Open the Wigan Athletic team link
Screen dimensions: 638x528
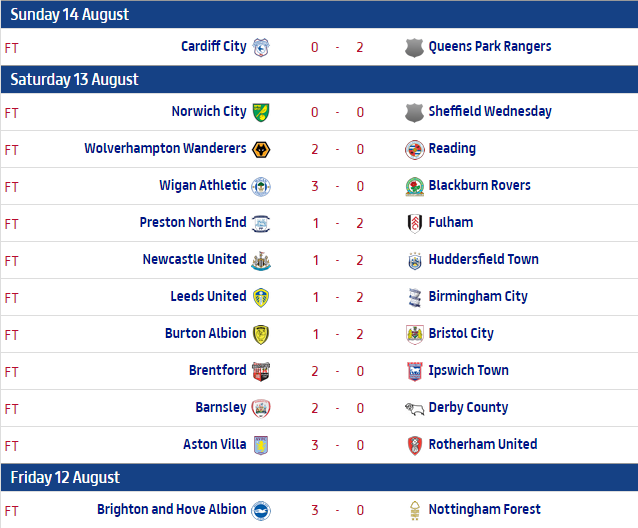coord(202,186)
